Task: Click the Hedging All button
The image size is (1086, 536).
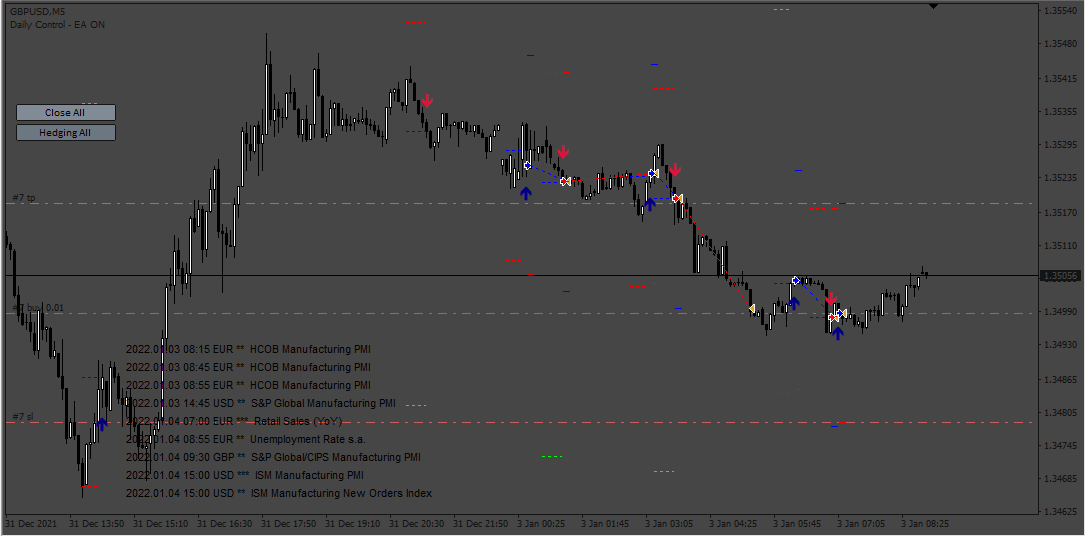Action: [66, 132]
